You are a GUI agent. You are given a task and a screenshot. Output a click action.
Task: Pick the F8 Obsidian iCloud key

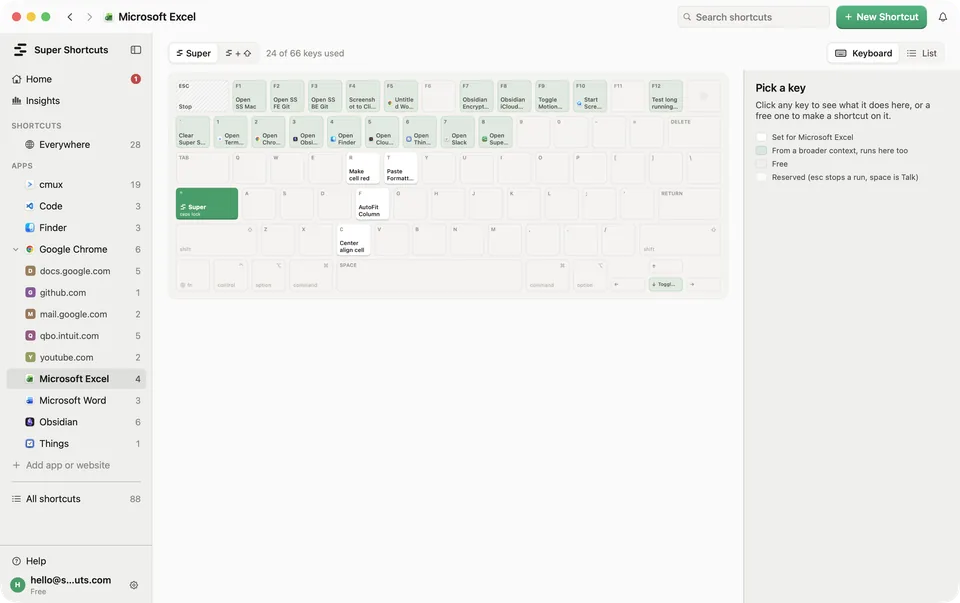click(x=514, y=96)
